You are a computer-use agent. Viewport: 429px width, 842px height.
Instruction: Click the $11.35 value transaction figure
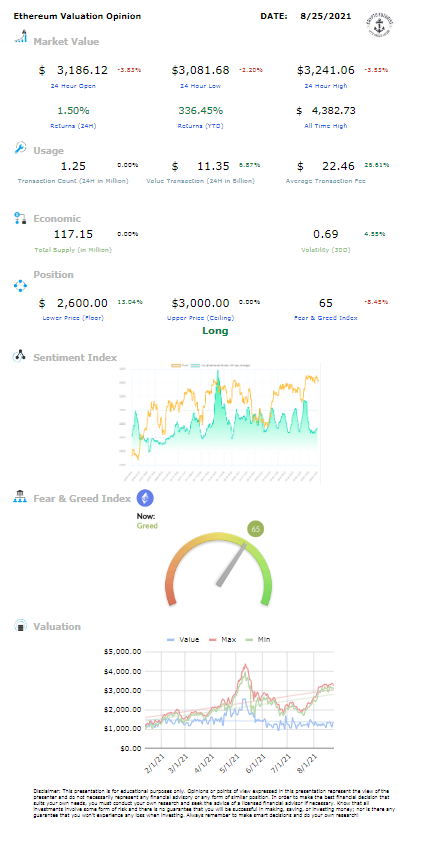point(200,166)
